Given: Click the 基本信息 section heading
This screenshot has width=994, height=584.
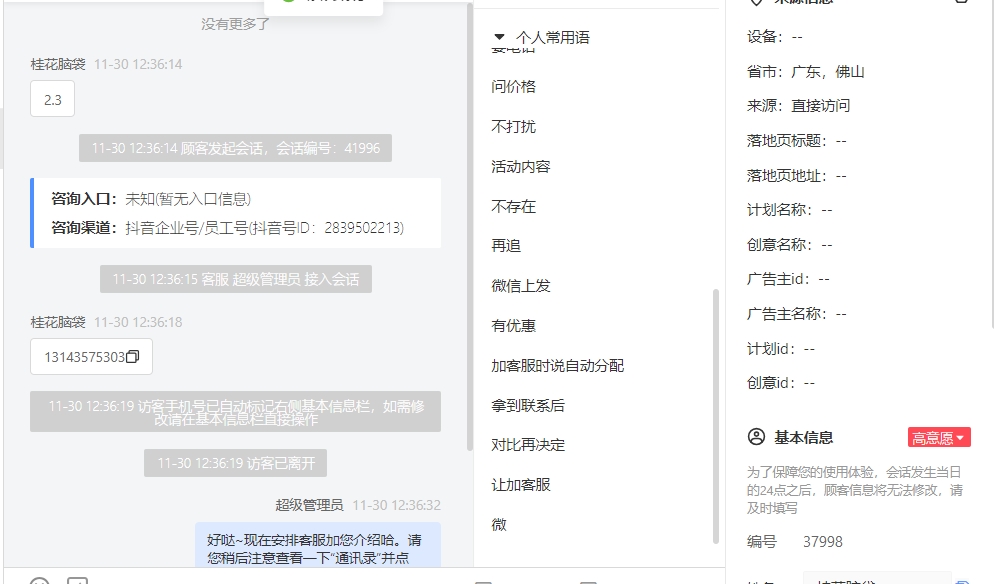Looking at the screenshot, I should (804, 438).
